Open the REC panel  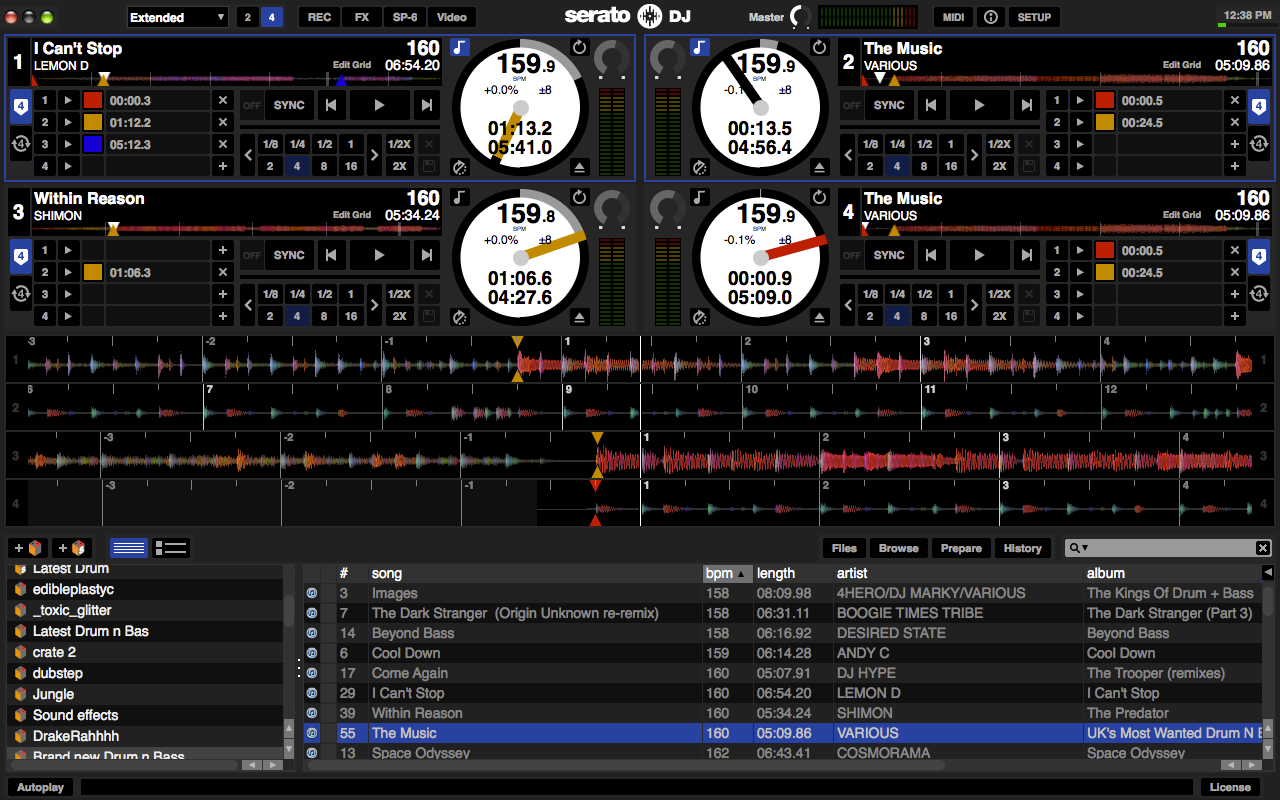point(319,17)
